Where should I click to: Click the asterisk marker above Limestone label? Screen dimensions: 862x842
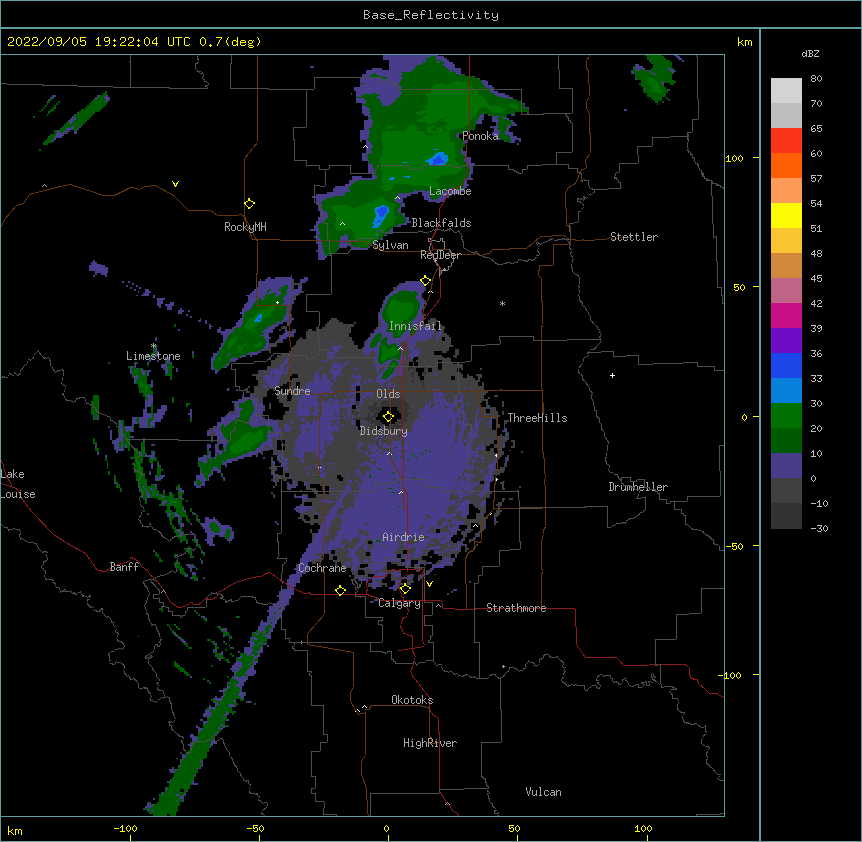click(x=153, y=346)
